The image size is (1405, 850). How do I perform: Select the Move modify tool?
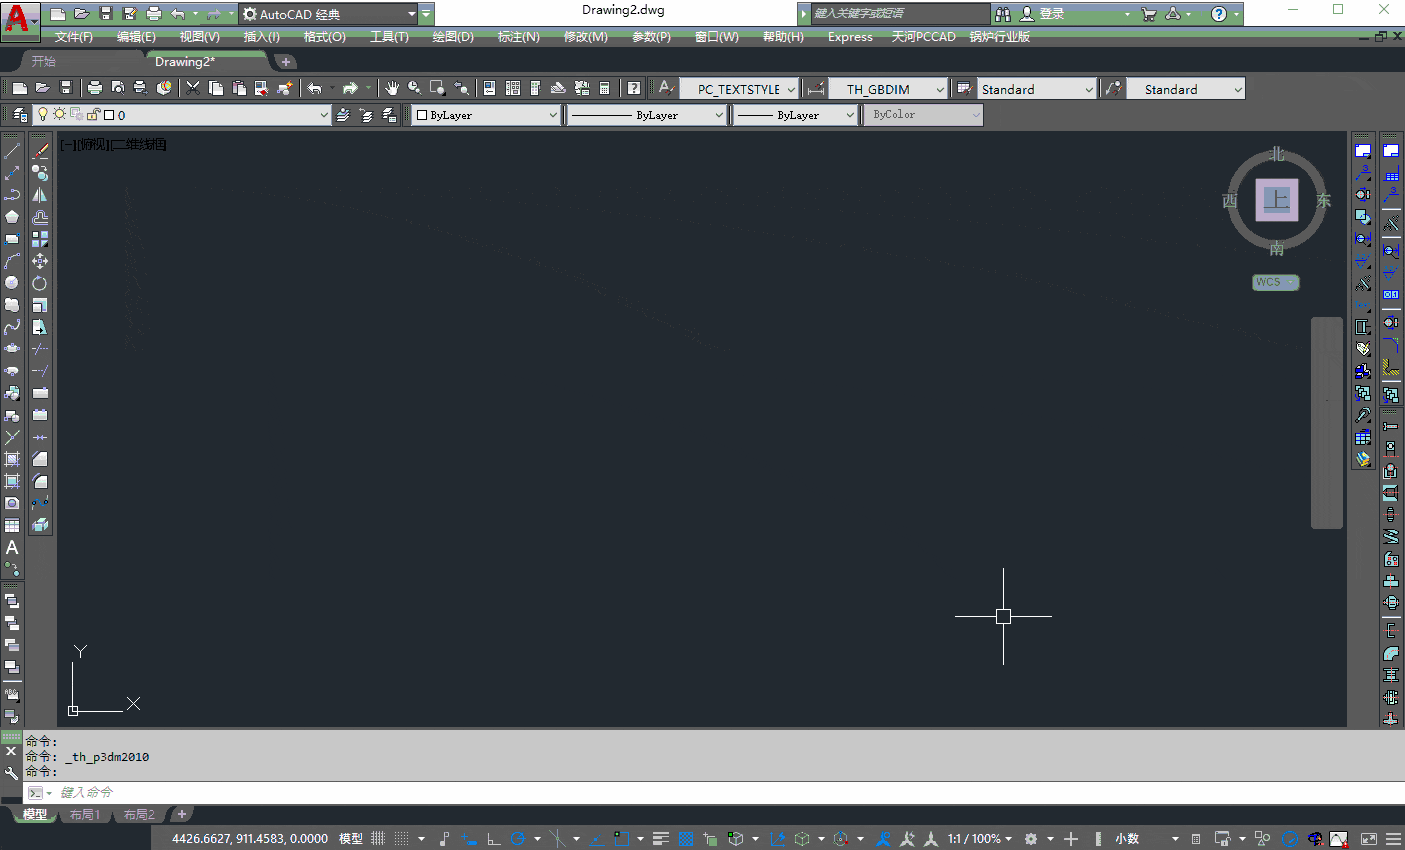(x=40, y=261)
